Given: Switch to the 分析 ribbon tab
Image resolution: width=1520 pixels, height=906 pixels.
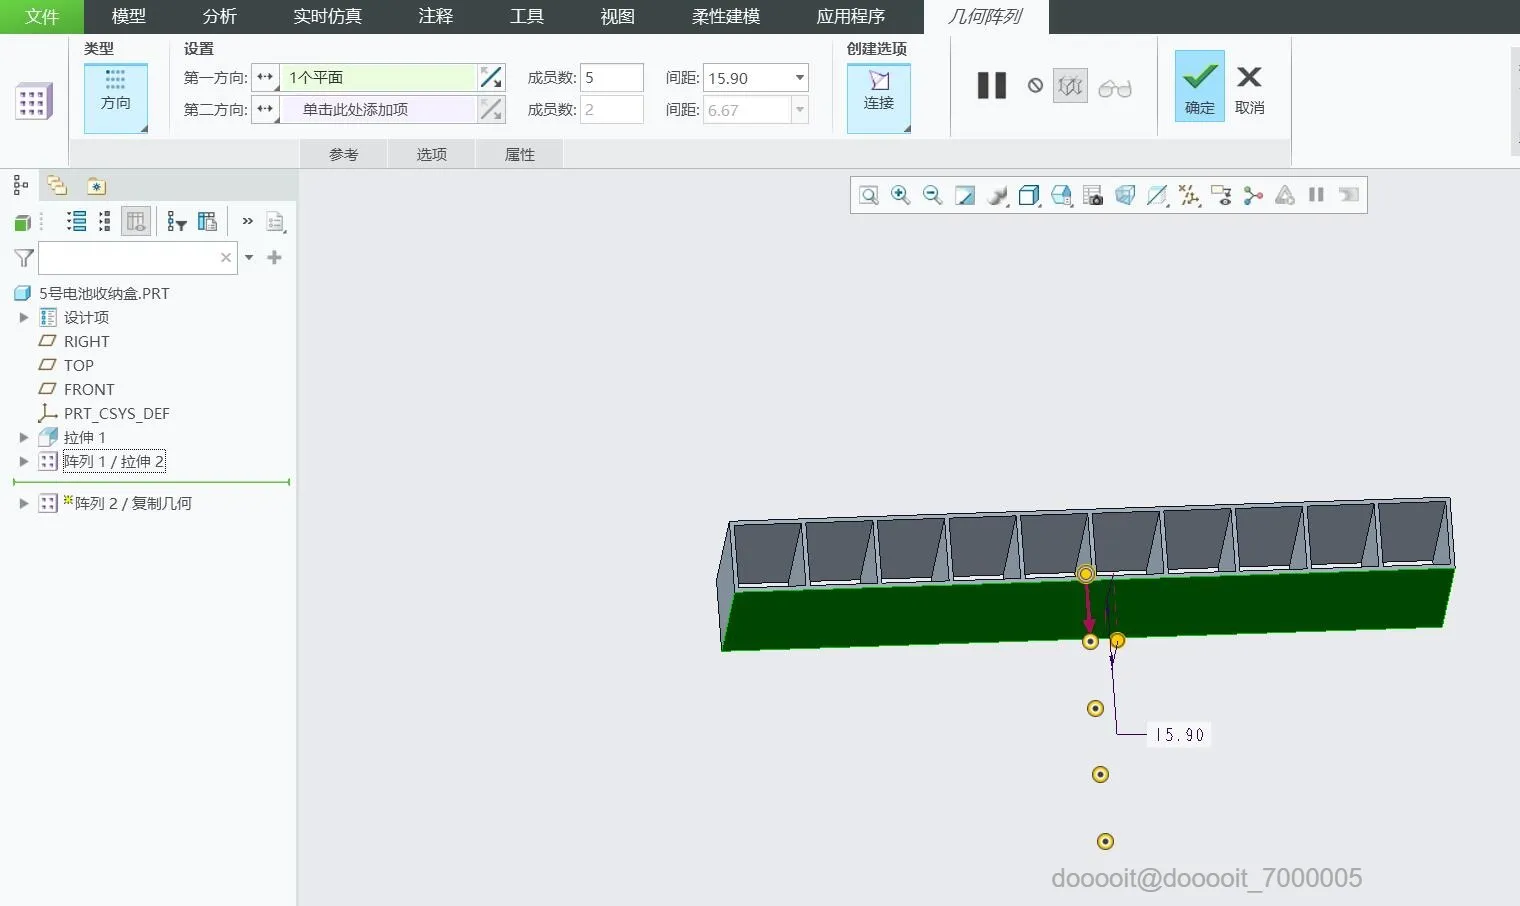Looking at the screenshot, I should click(219, 16).
